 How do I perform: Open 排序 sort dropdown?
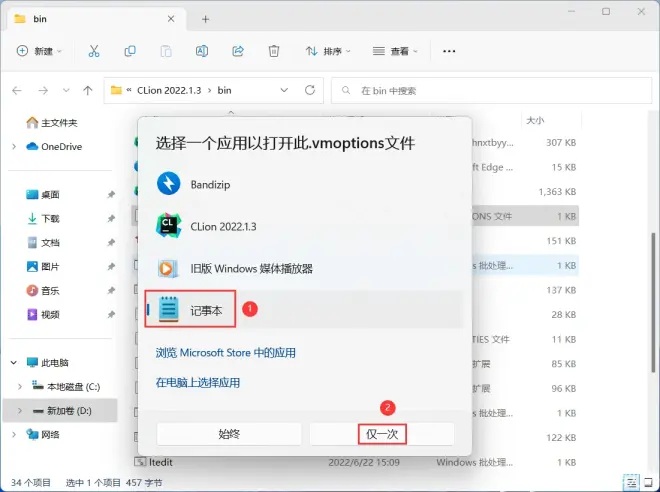click(327, 51)
